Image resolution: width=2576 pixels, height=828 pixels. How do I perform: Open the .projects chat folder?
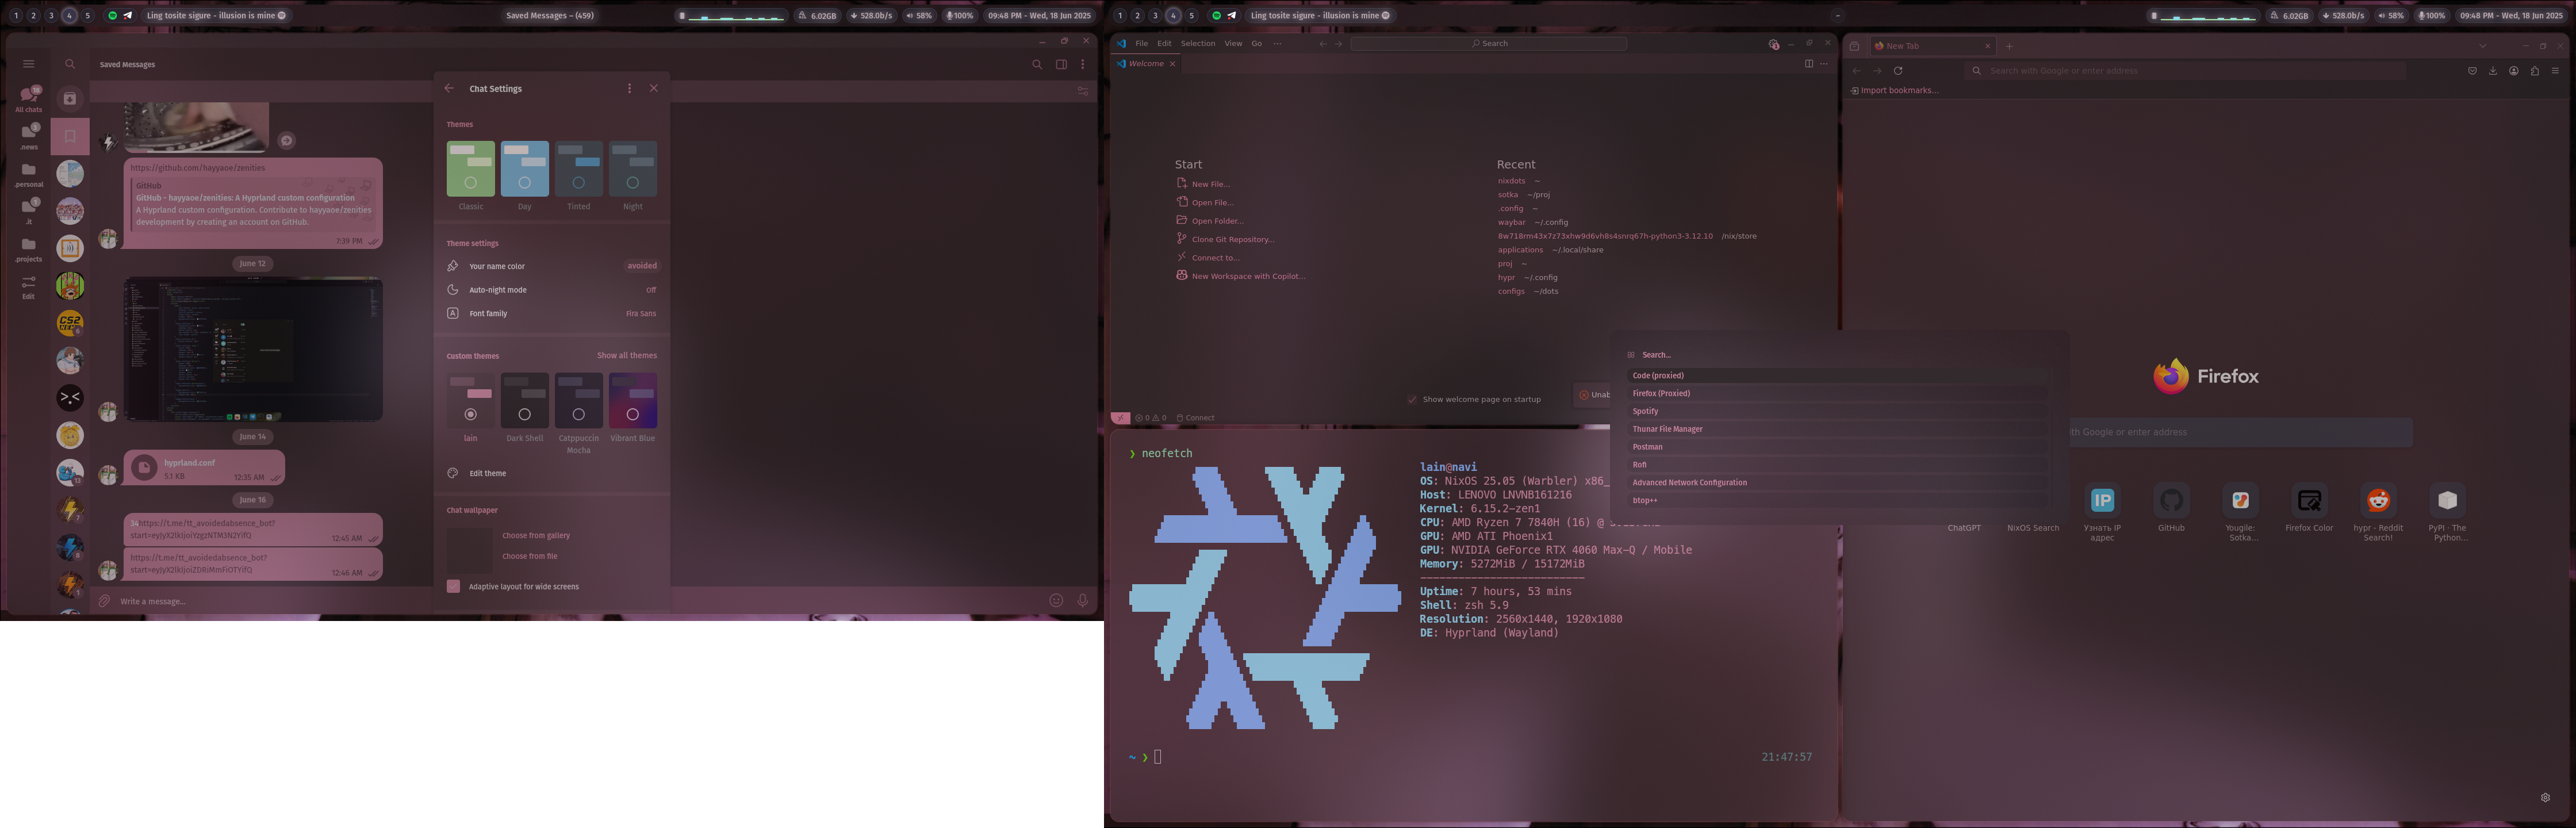point(28,249)
